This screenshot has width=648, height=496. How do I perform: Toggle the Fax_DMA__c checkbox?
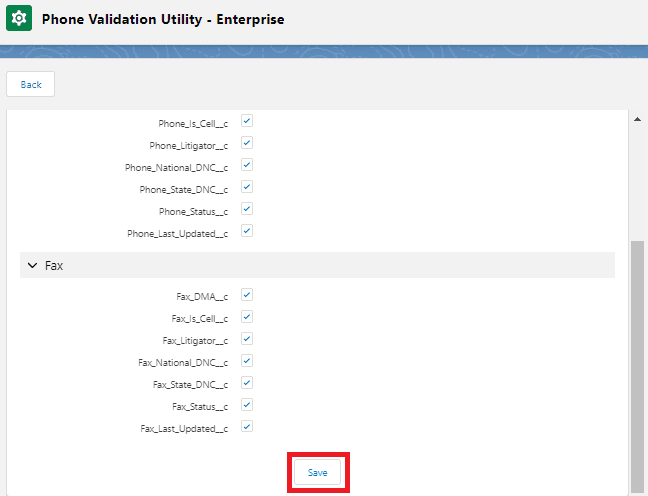pos(247,295)
